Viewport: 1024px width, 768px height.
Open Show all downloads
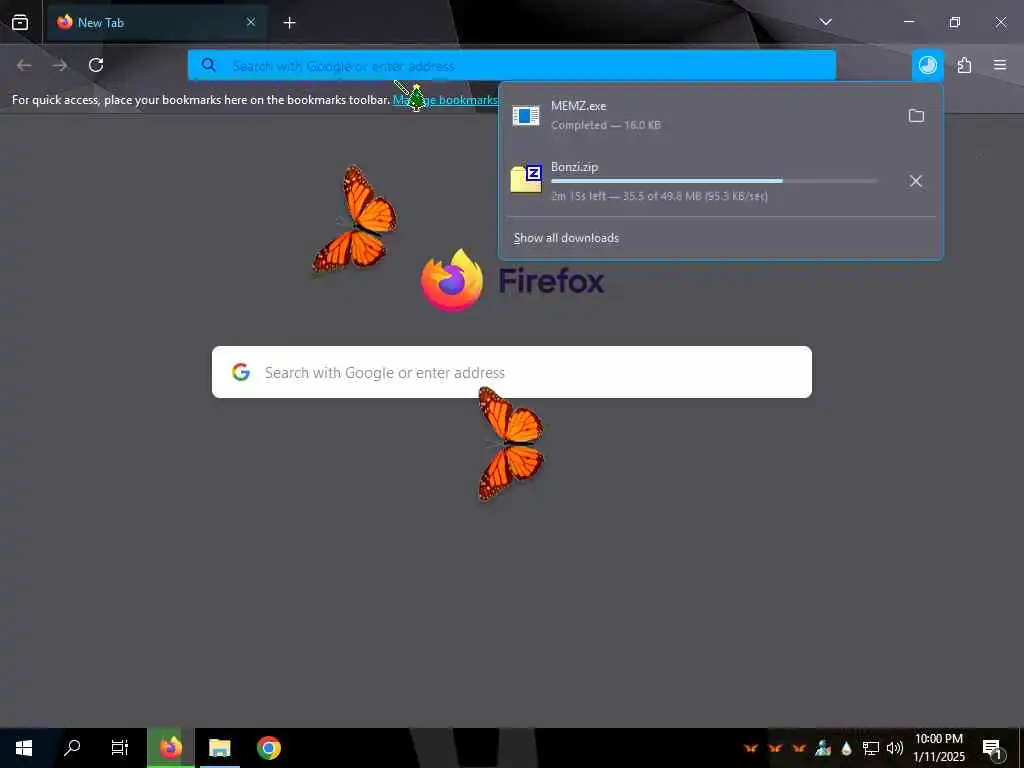[566, 238]
